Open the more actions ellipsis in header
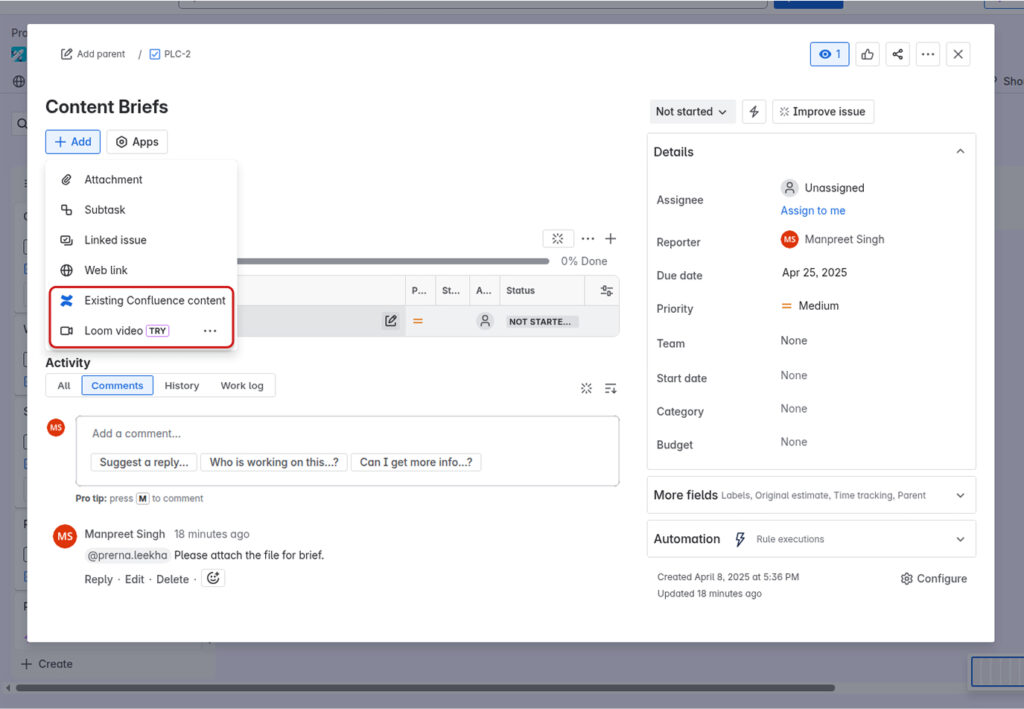This screenshot has height=709, width=1024. point(927,54)
